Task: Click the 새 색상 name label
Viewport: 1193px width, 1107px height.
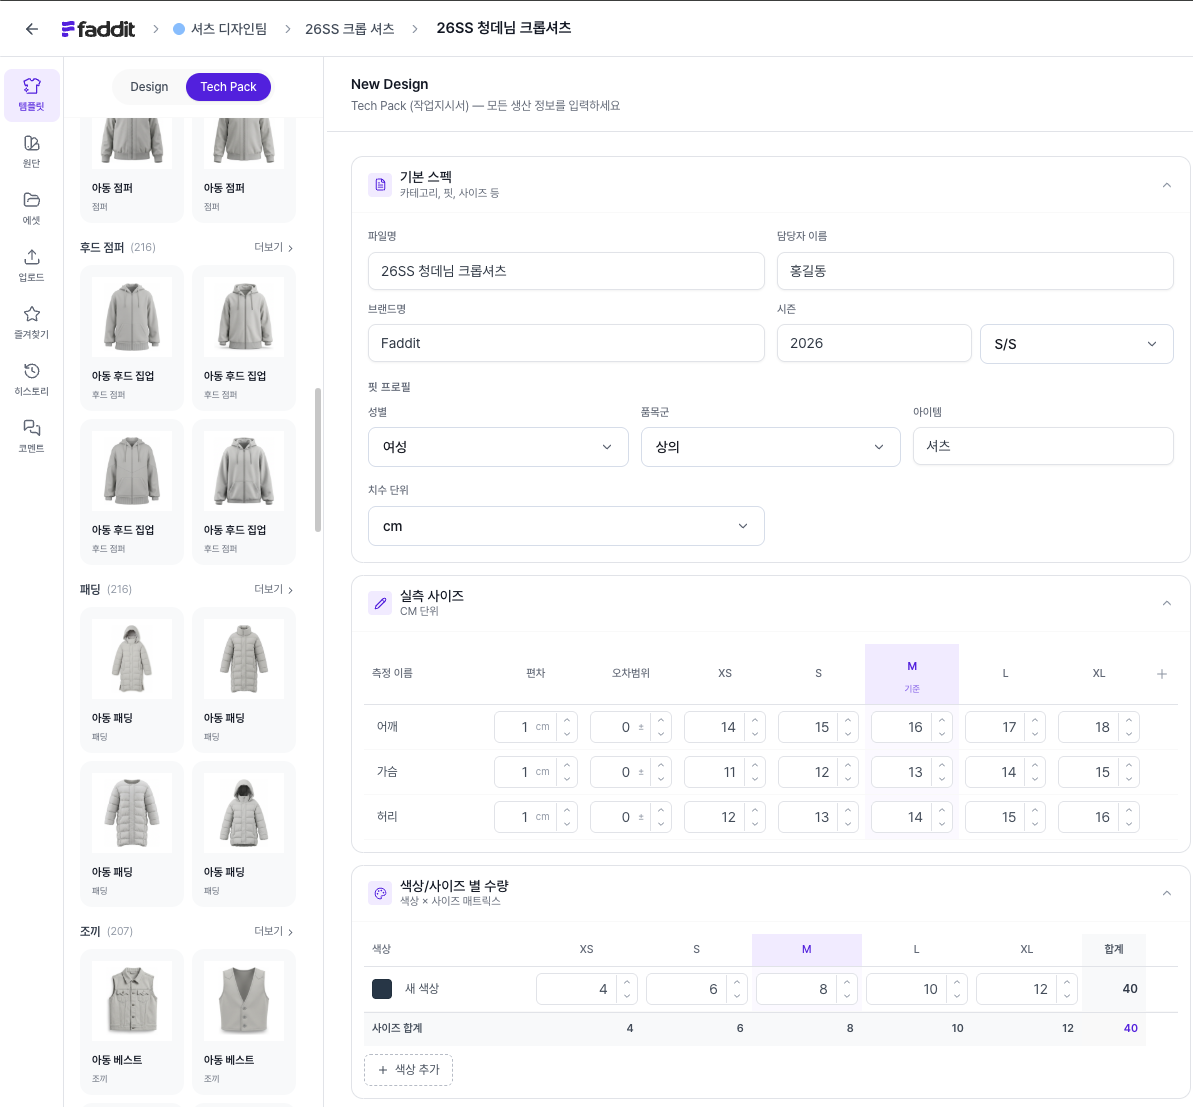Action: coord(422,988)
